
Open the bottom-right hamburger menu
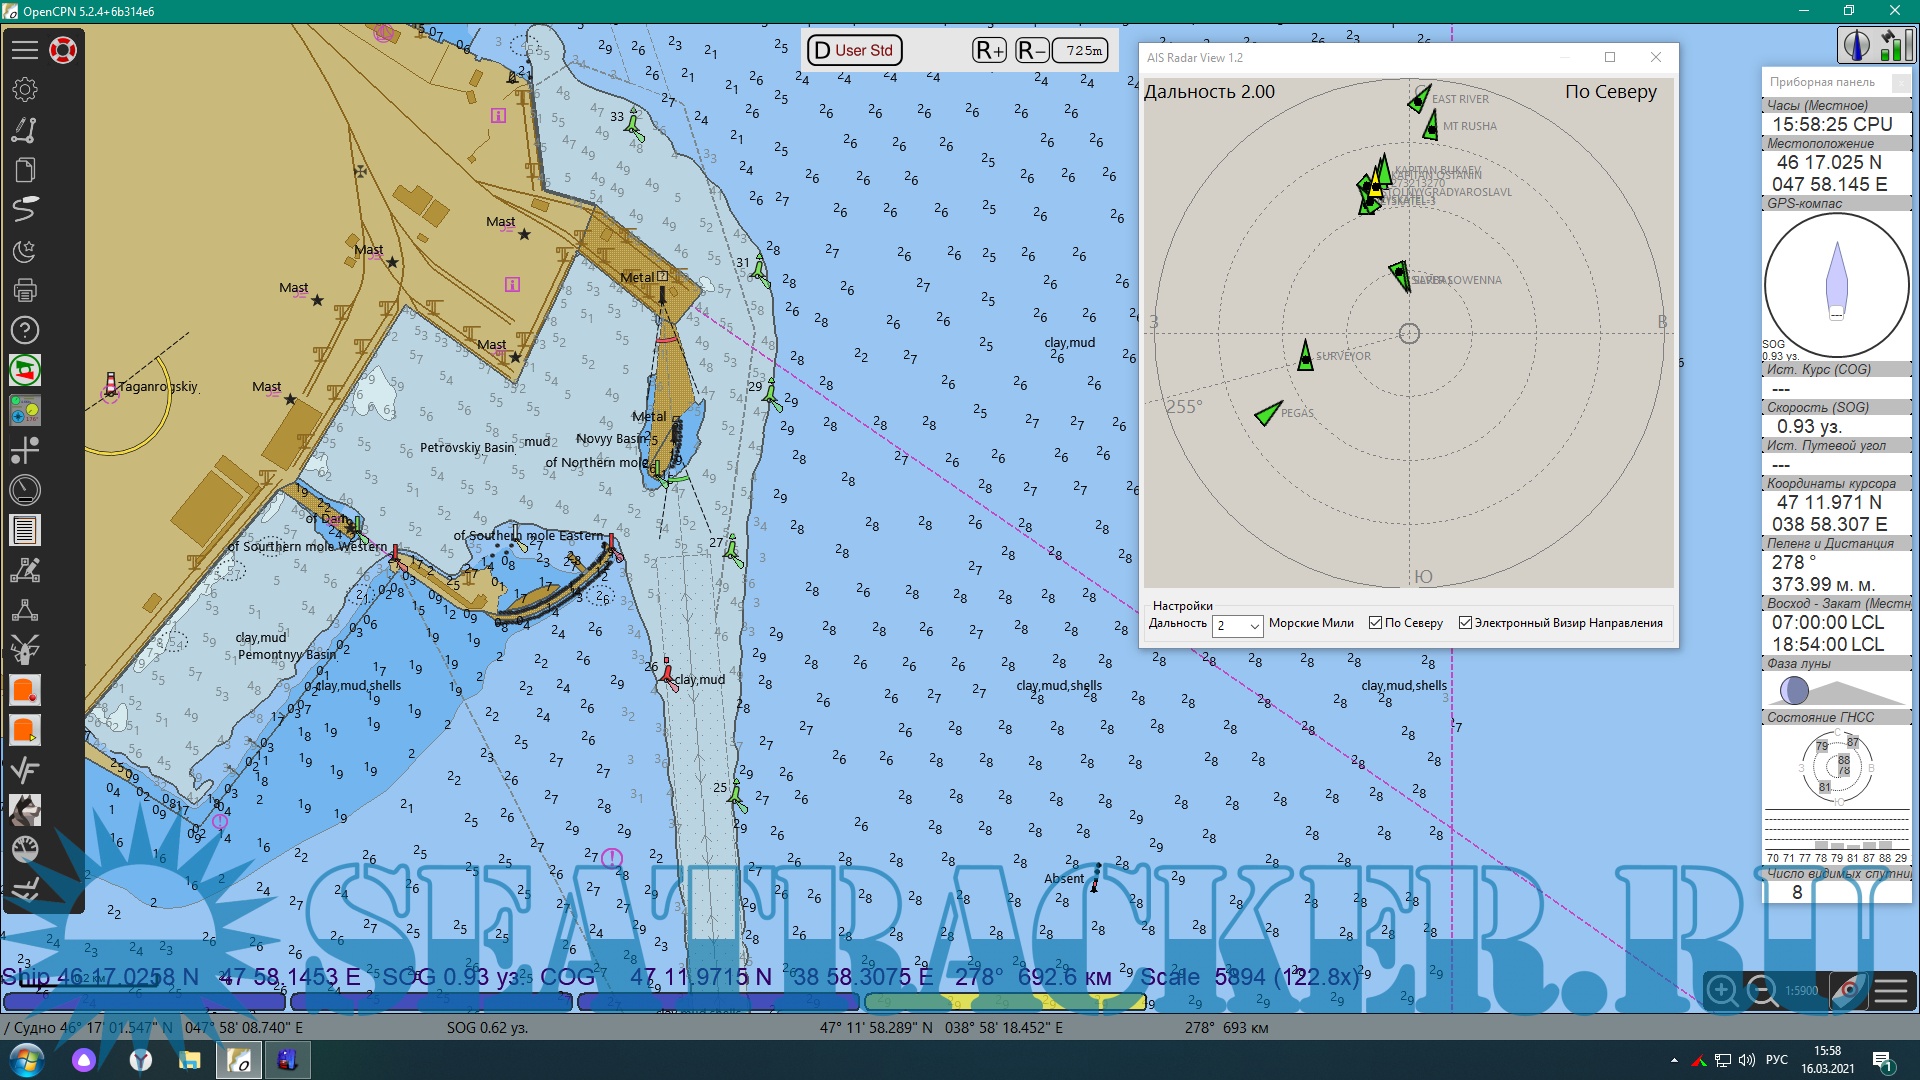(1891, 991)
